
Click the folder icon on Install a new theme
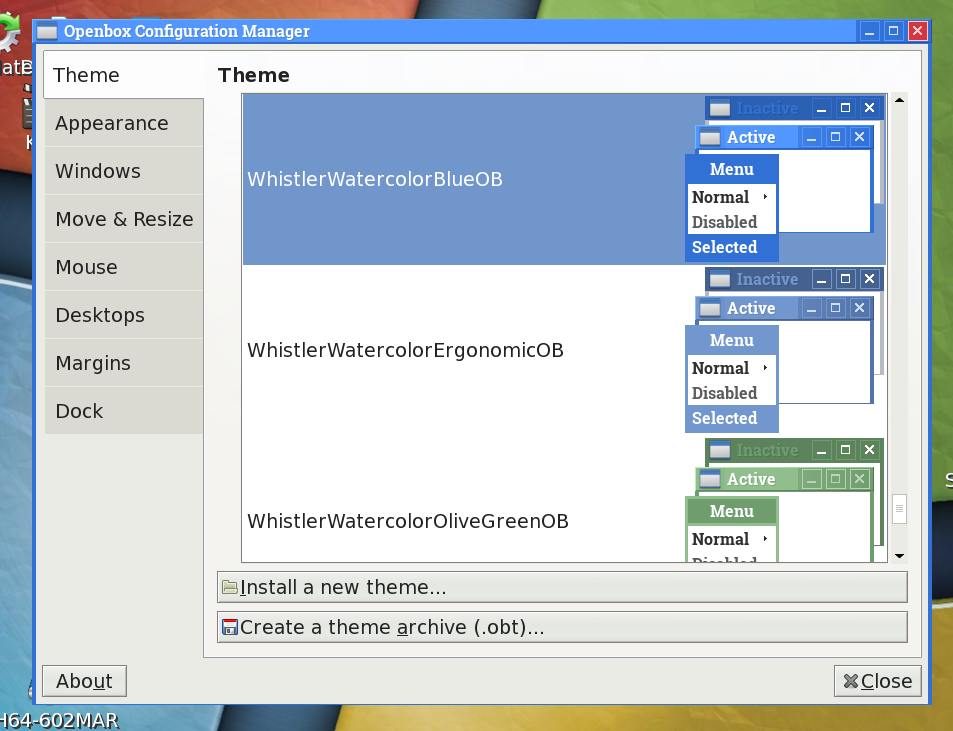point(229,587)
